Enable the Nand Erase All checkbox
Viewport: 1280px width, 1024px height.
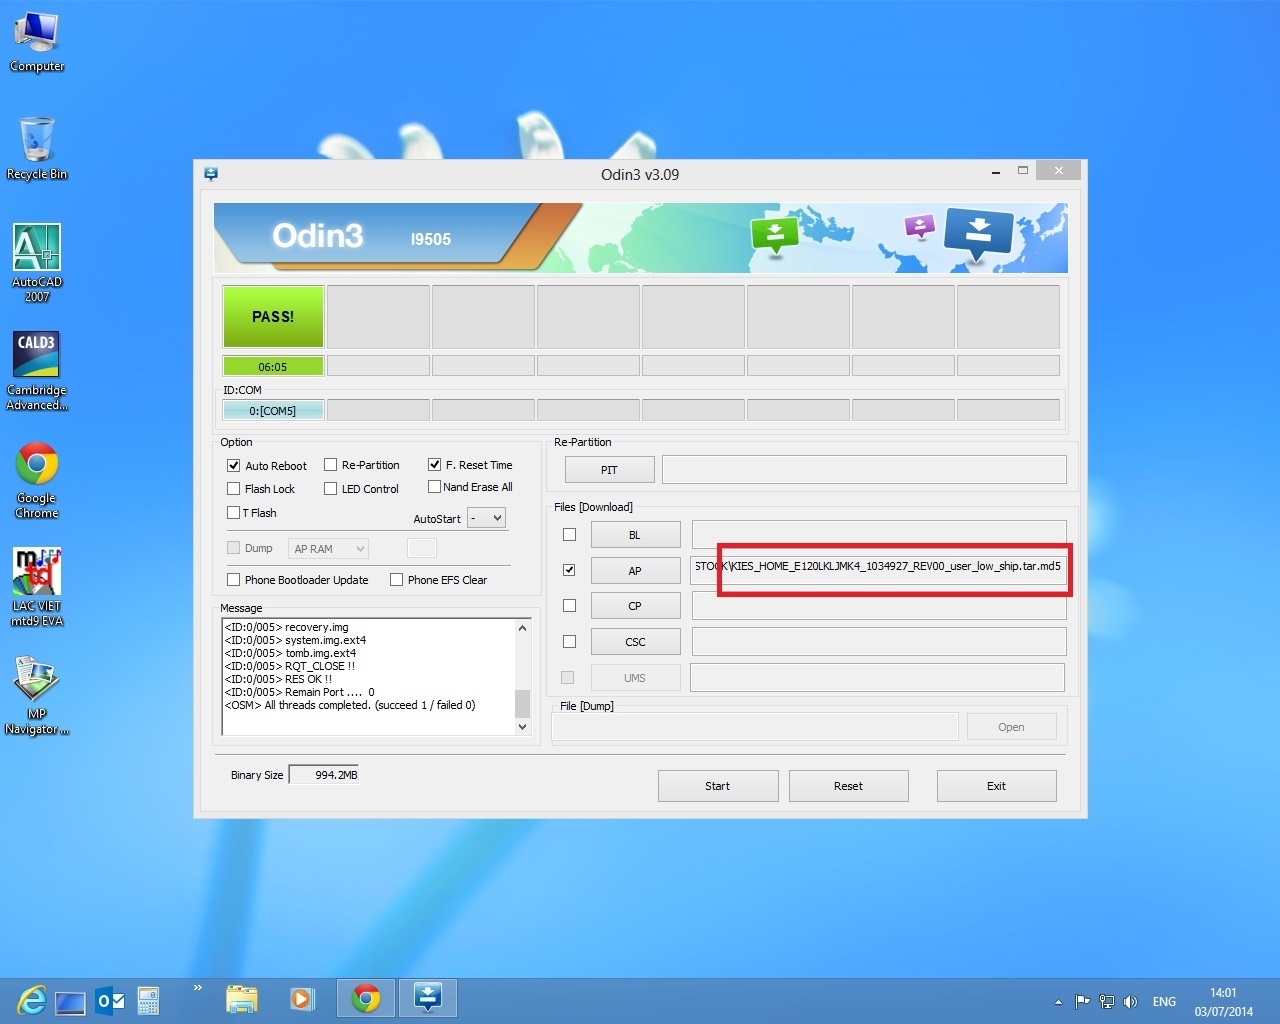434,487
